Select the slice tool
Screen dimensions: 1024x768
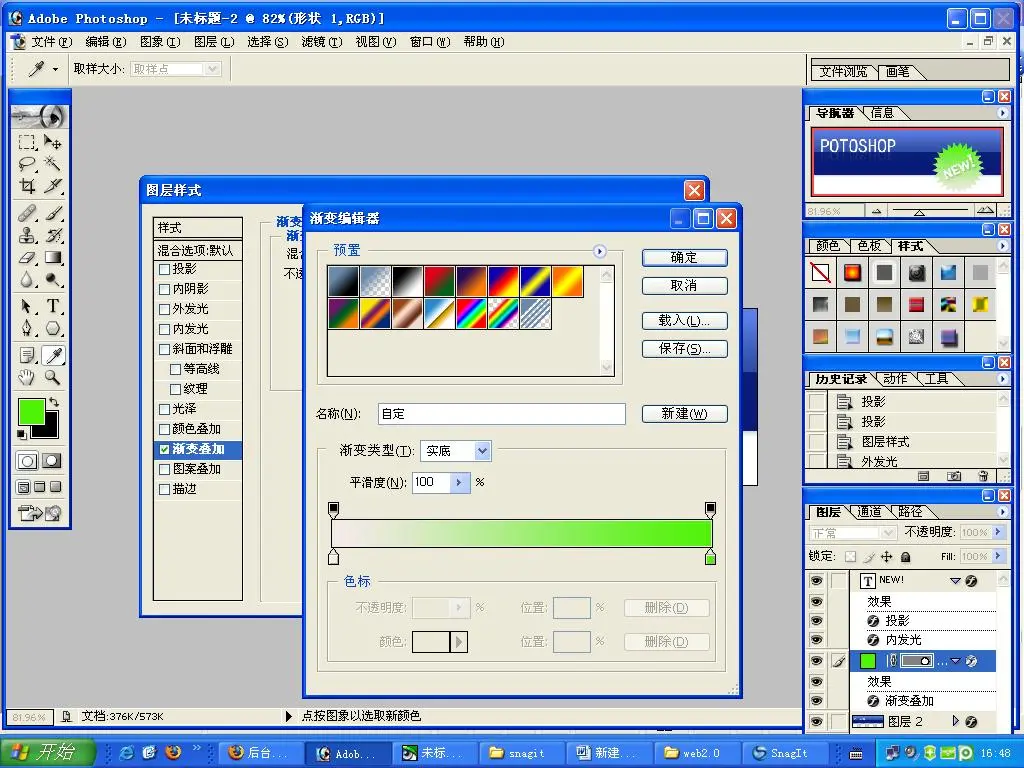click(53, 186)
